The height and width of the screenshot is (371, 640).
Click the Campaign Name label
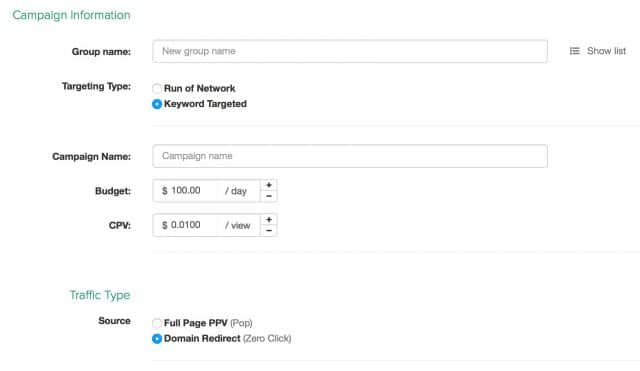point(91,157)
